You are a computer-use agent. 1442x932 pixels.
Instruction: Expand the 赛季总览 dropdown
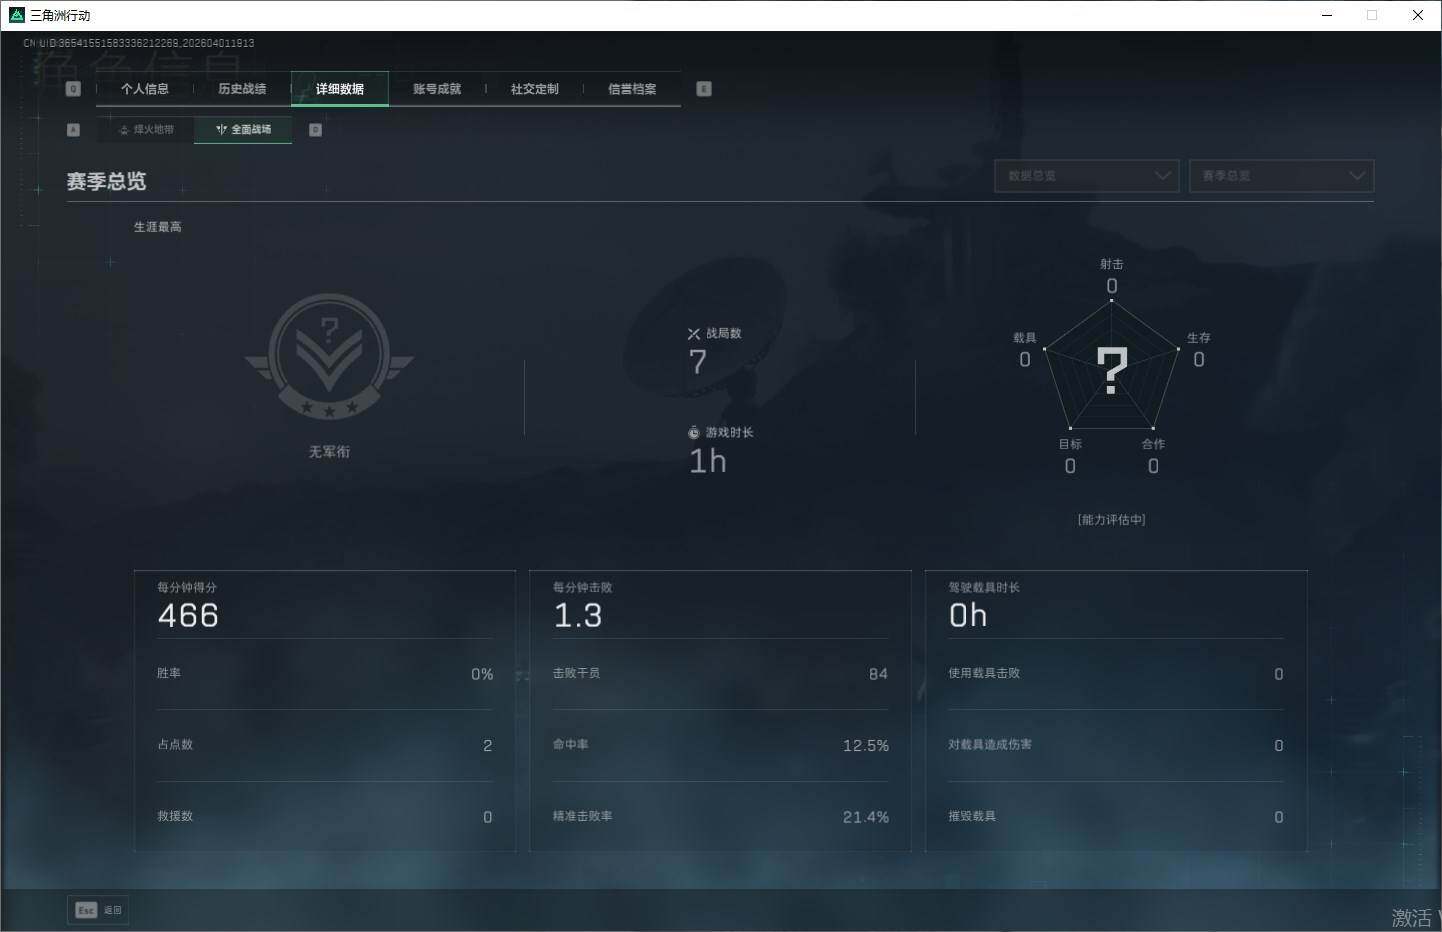pyautogui.click(x=1281, y=176)
